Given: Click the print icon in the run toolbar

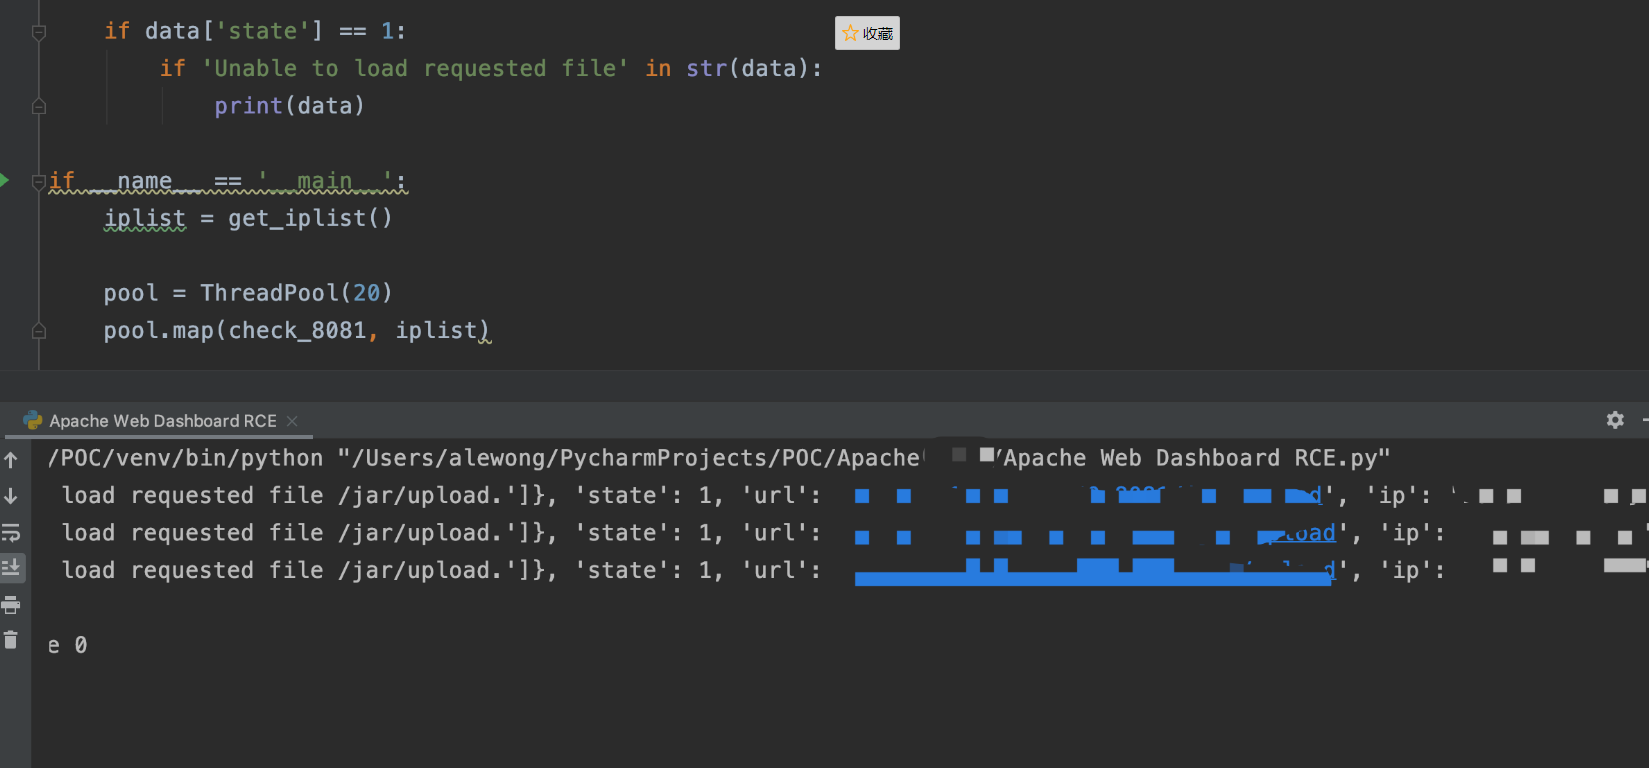Looking at the screenshot, I should point(11,604).
